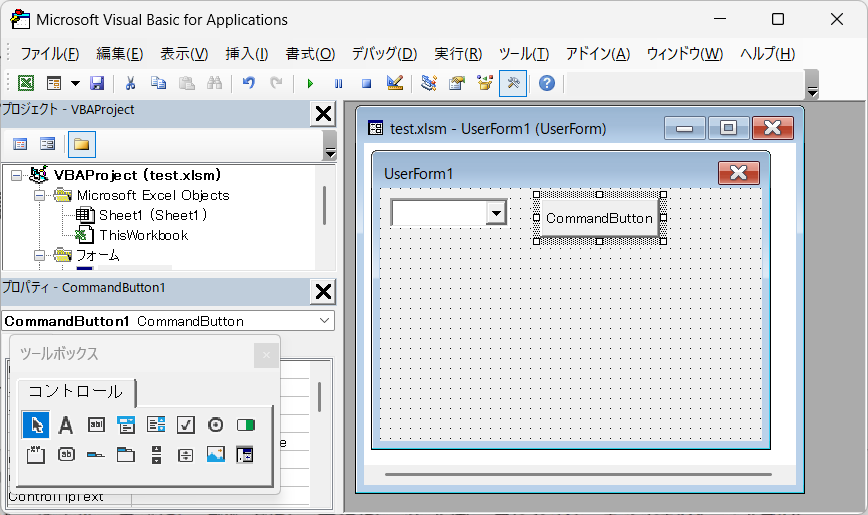Choose the Image tool in toolbox

point(215,455)
